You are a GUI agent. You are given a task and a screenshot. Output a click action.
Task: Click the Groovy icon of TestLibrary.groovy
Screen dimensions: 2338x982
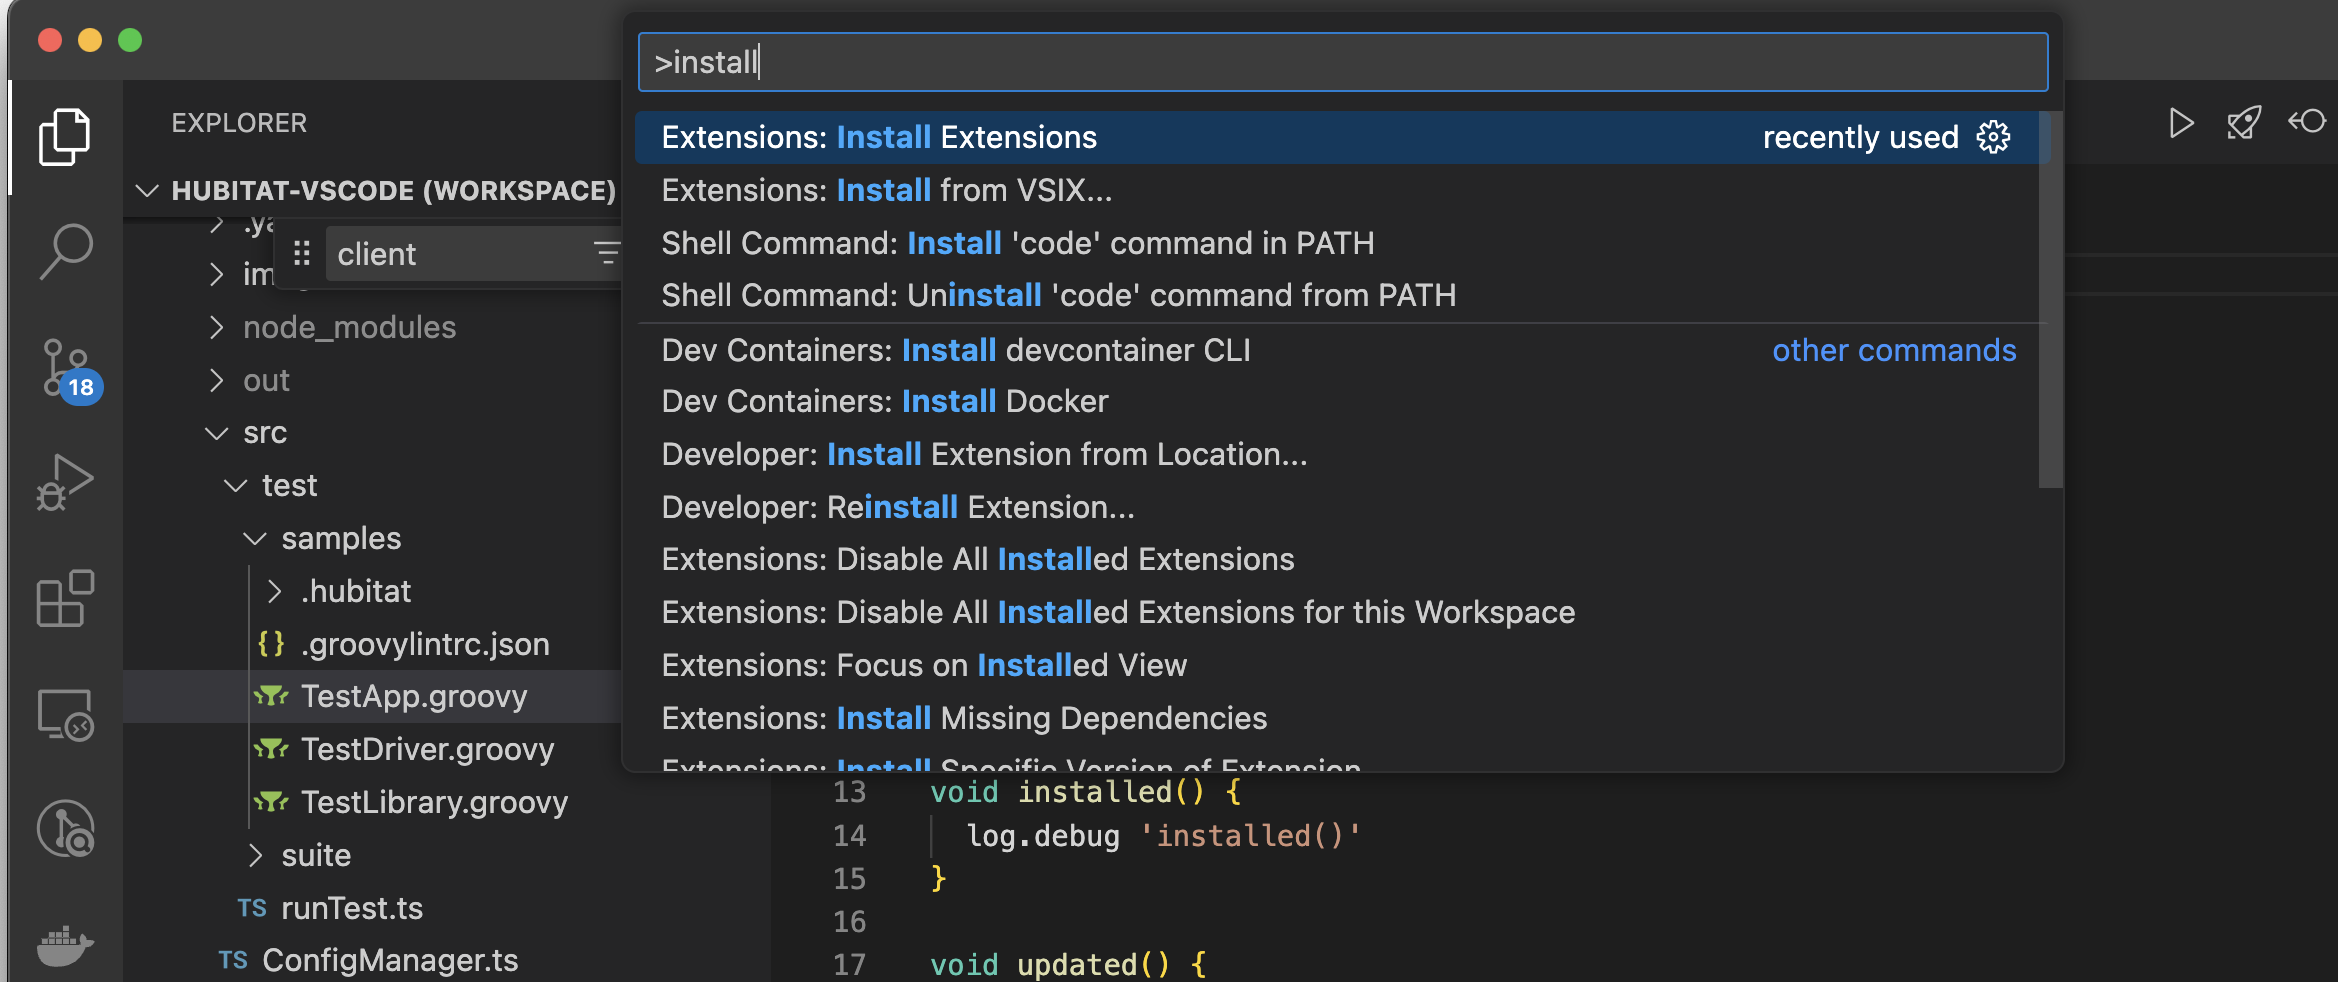coord(271,802)
